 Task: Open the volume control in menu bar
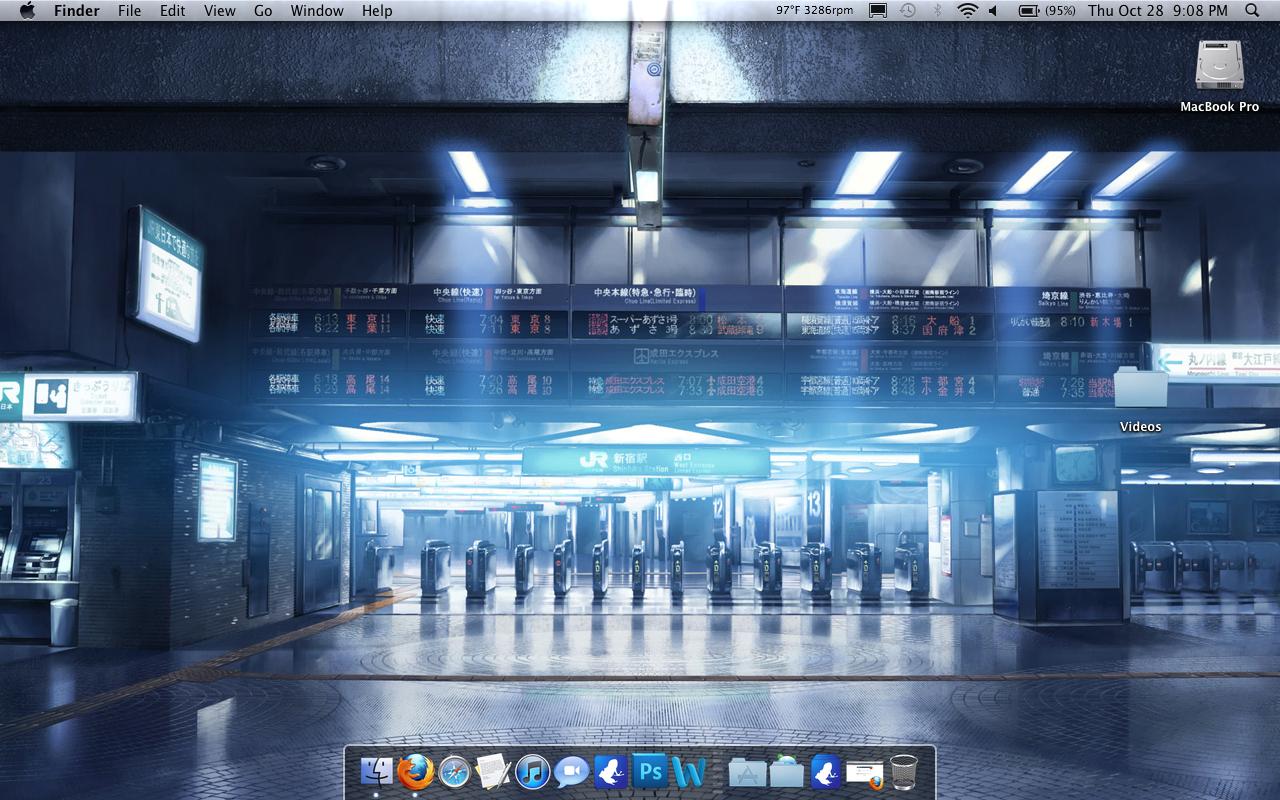coord(993,10)
